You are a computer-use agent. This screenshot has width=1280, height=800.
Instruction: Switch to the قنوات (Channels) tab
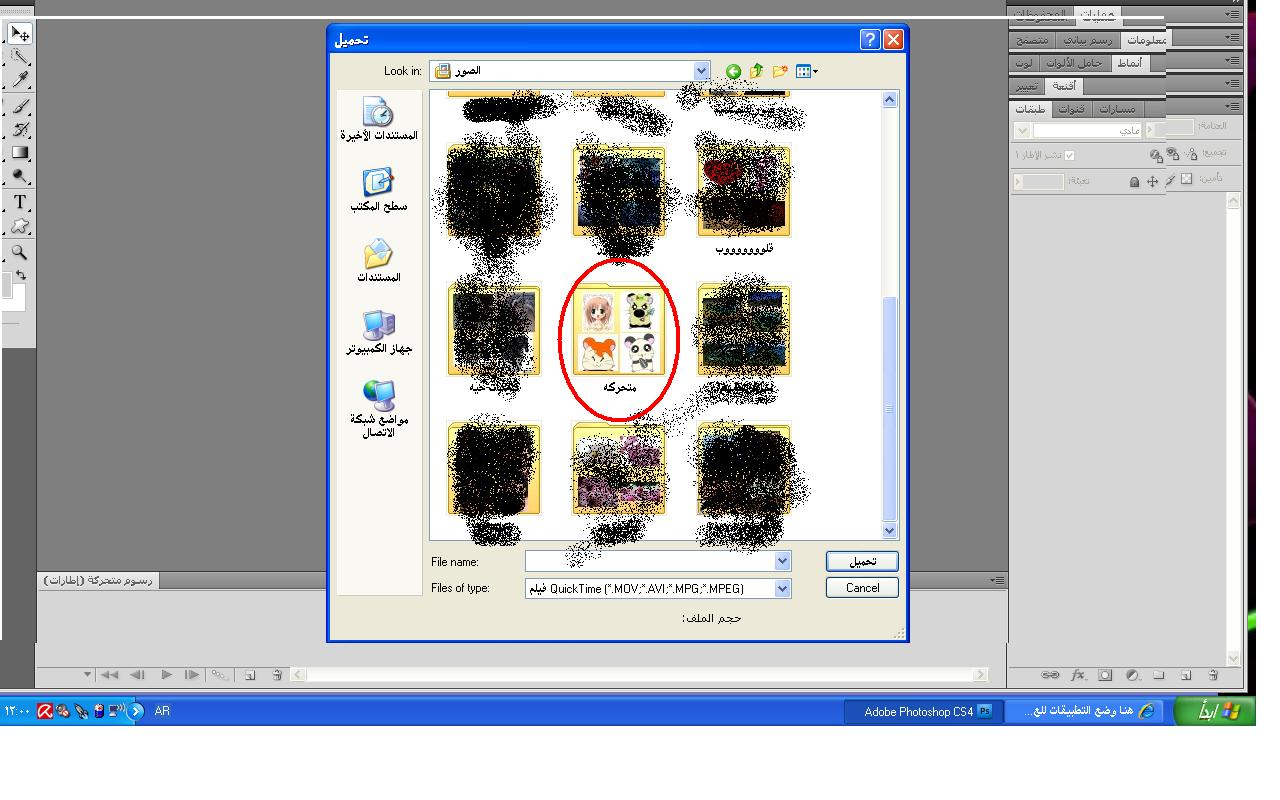tap(1071, 109)
